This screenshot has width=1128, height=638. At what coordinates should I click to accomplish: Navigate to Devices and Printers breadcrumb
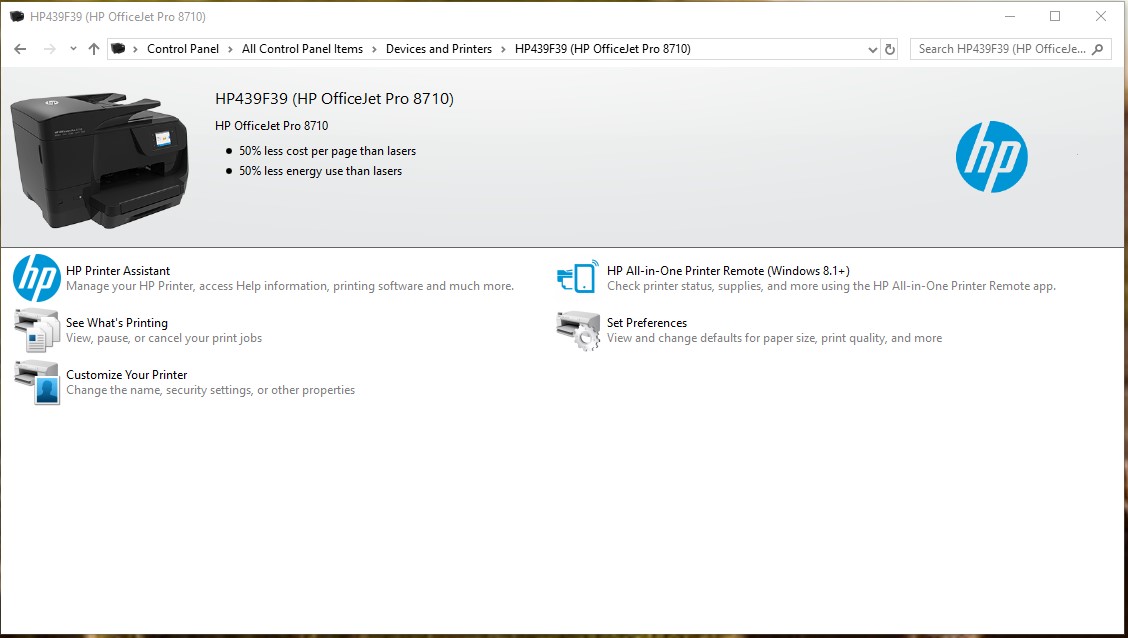439,49
